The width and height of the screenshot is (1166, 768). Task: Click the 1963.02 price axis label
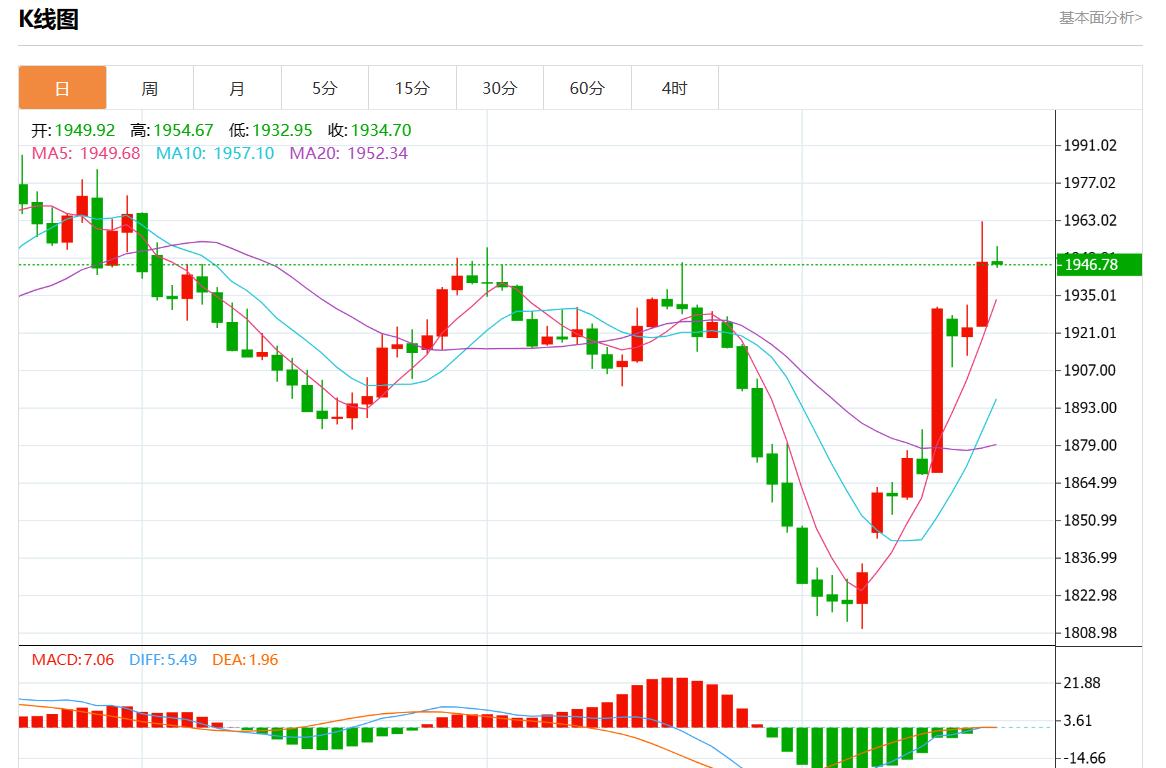[x=1090, y=220]
